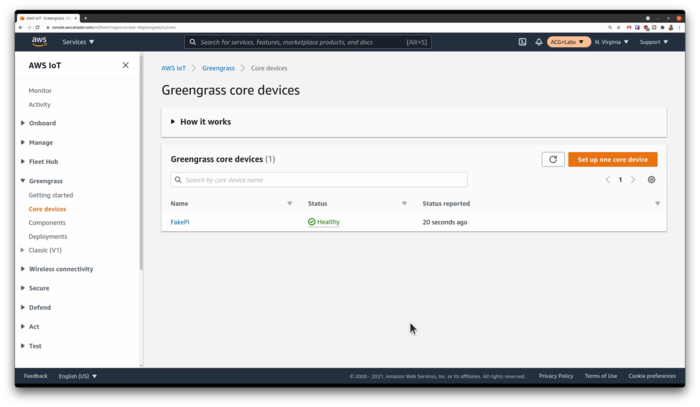Expand the Fleet Hub sidebar section
Screen dimensions: 700x407
pyautogui.click(x=23, y=161)
